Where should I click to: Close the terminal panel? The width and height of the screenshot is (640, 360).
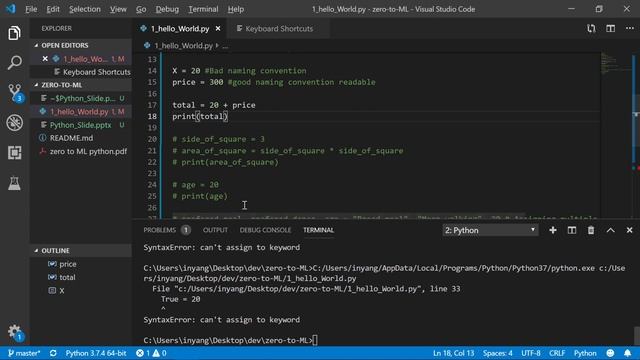629,230
